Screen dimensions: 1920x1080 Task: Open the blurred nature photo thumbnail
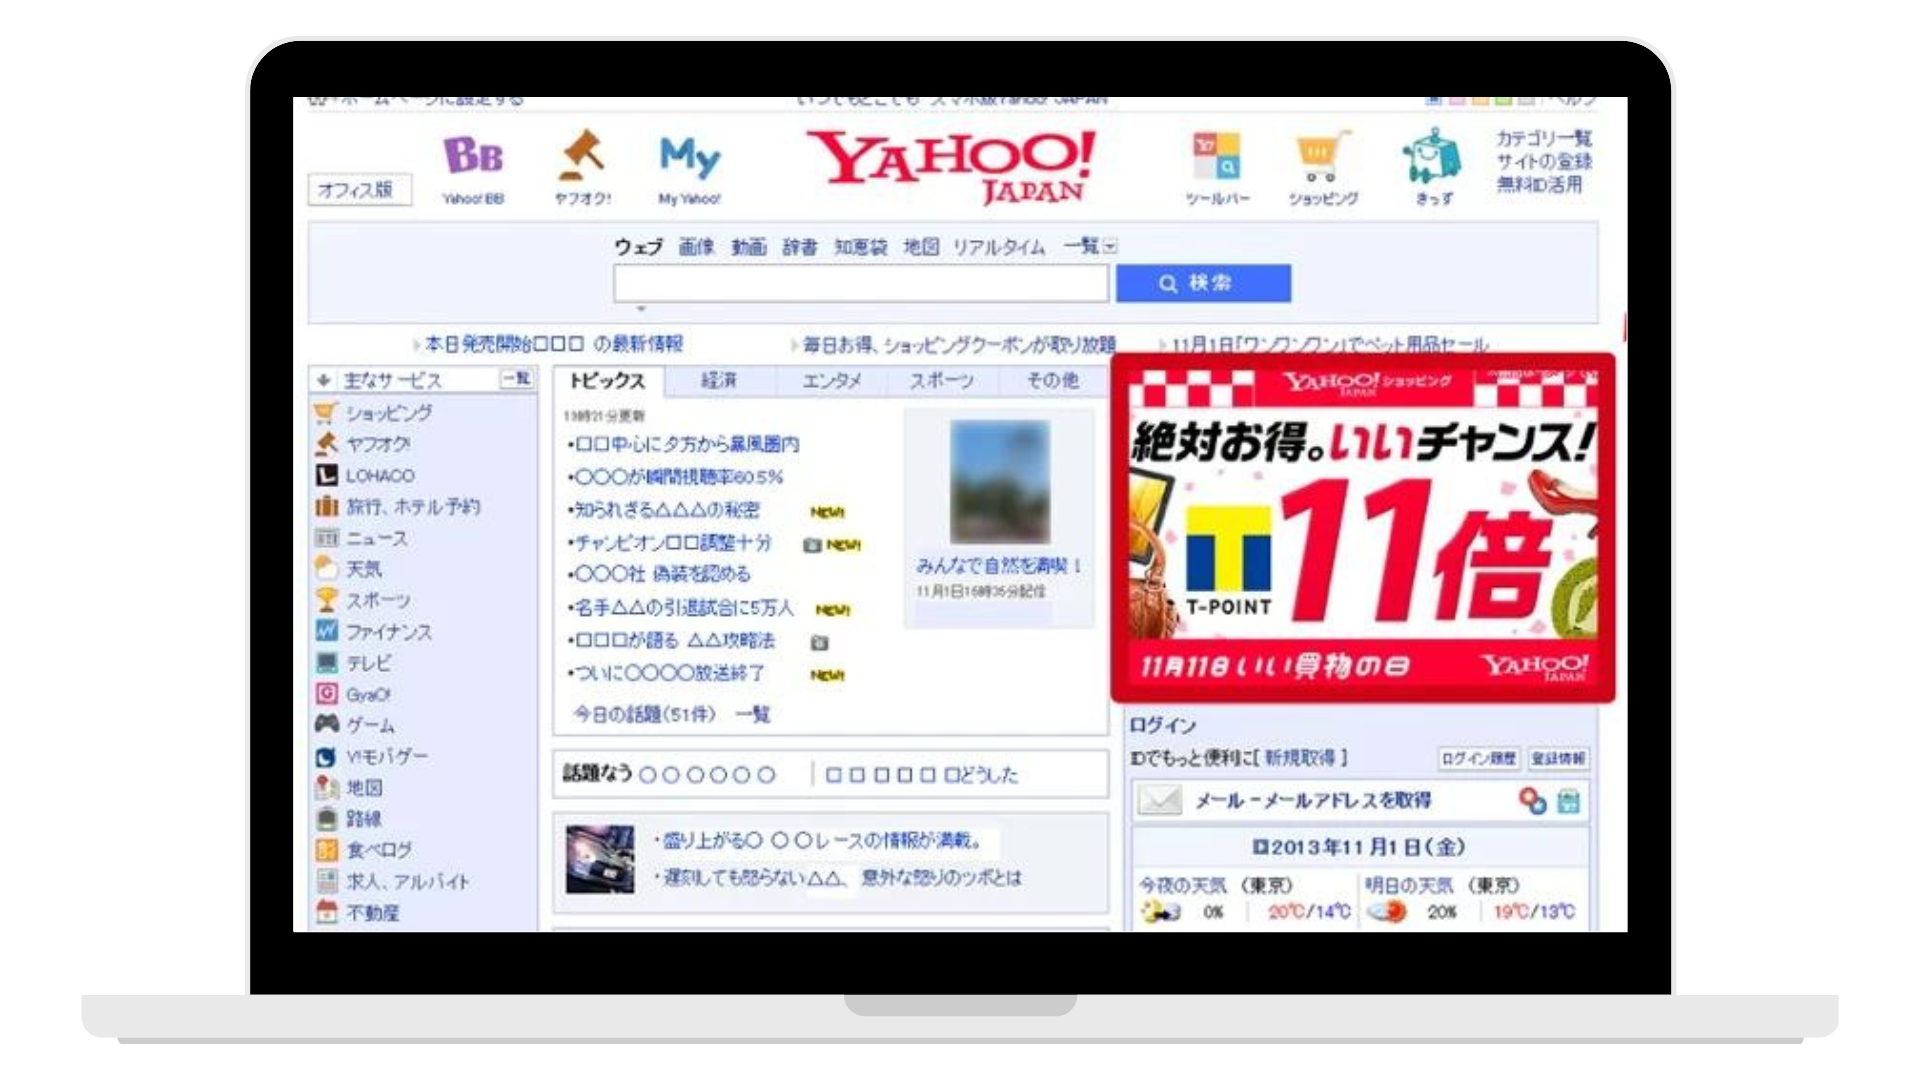click(999, 482)
